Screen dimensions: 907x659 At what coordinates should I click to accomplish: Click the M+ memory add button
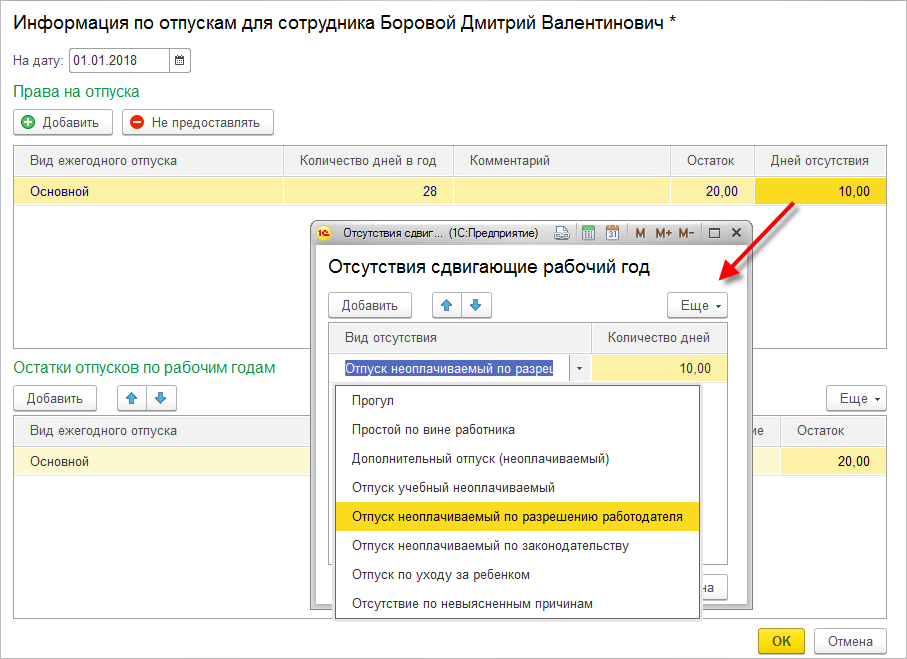tap(662, 233)
